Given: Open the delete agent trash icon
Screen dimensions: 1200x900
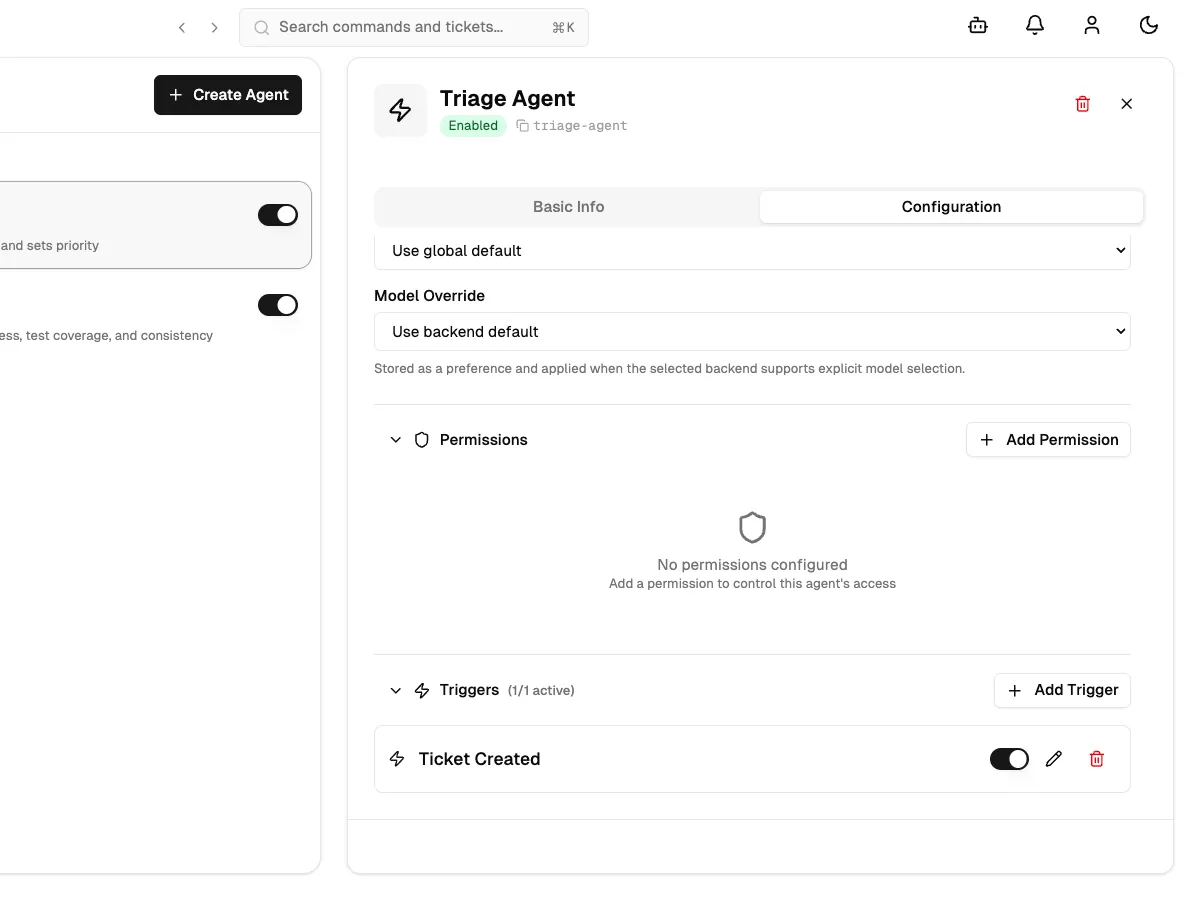Looking at the screenshot, I should (1082, 103).
